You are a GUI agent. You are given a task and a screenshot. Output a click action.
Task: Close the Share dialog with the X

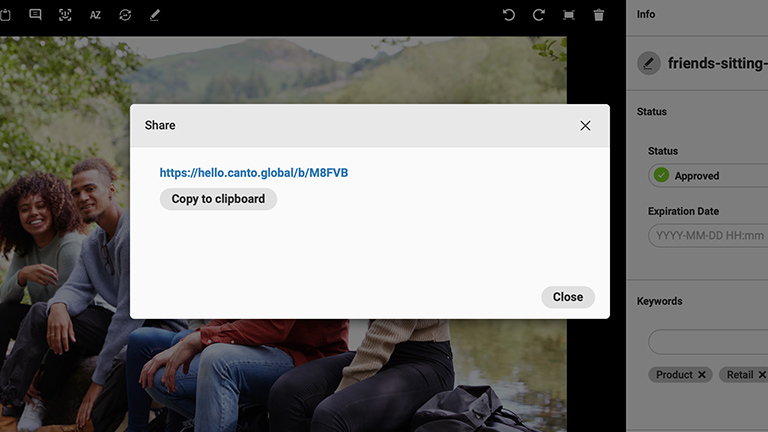click(585, 126)
